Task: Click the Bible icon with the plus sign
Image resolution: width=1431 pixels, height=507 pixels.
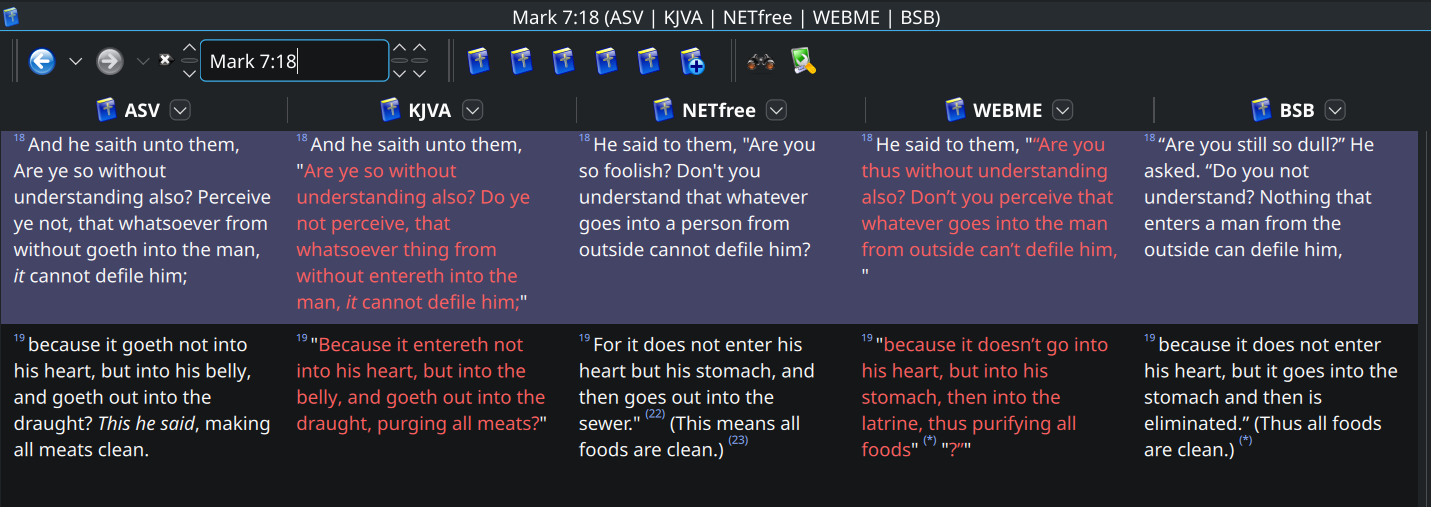Action: tap(693, 62)
